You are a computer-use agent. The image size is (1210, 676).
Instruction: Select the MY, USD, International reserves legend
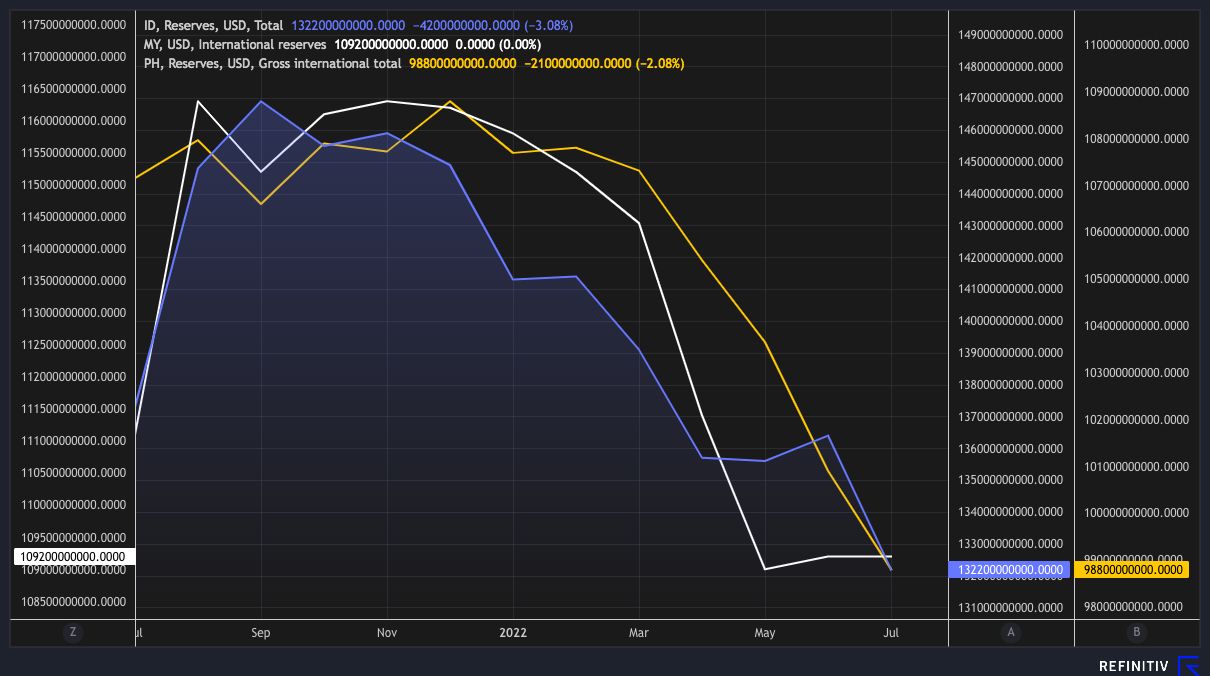[235, 44]
